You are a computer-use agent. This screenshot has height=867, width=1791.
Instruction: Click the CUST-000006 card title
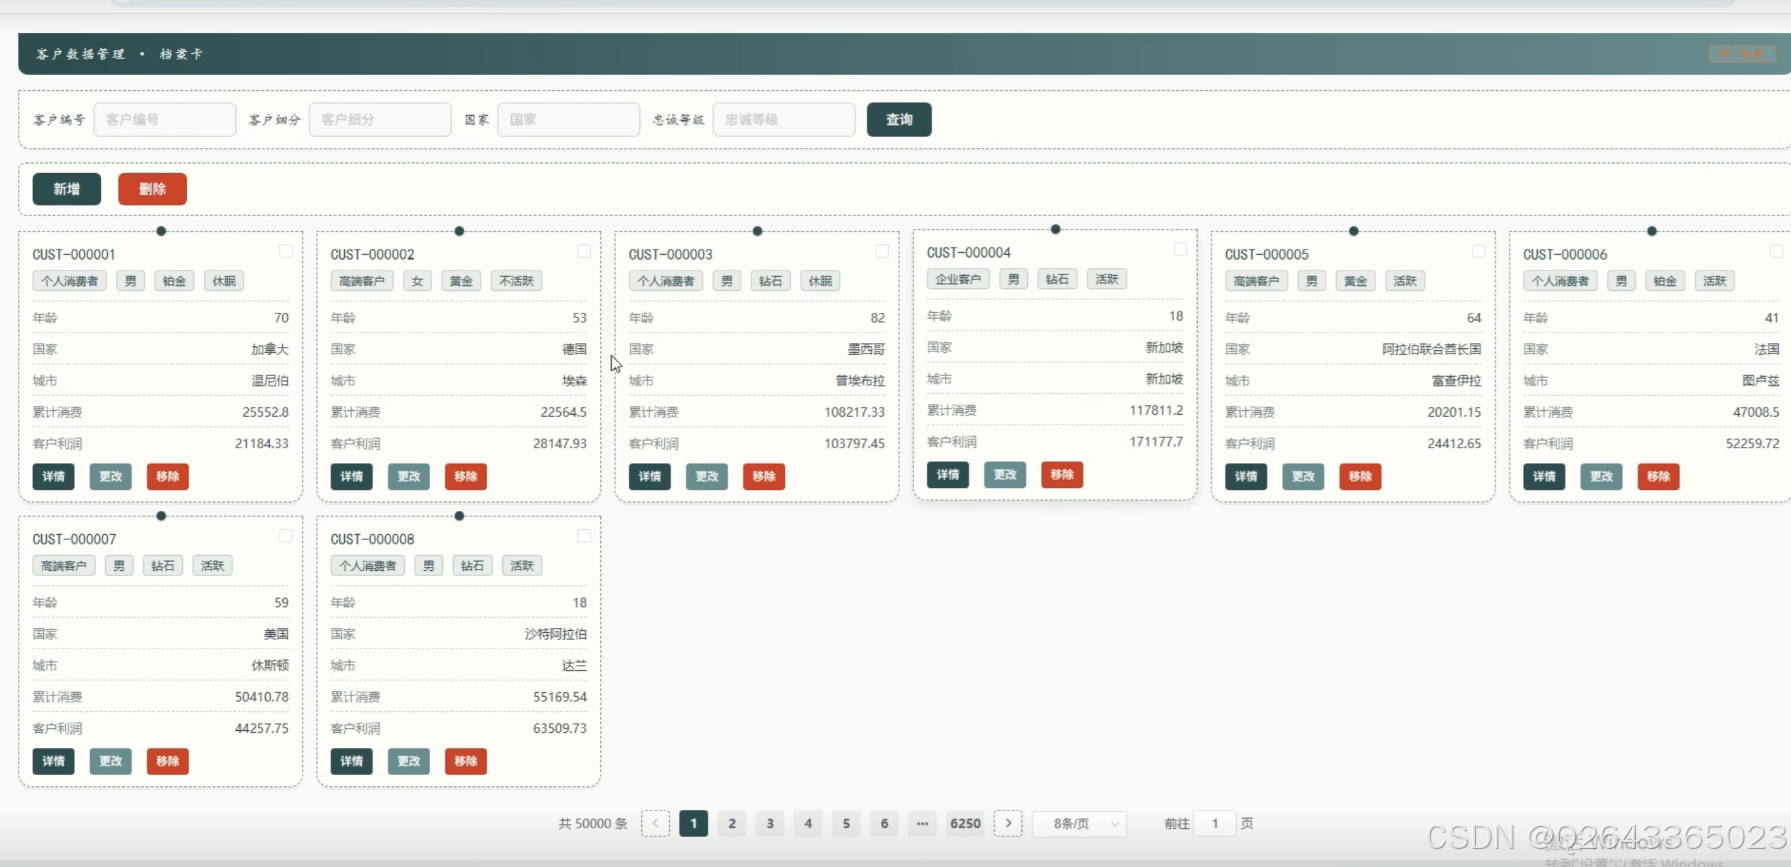[x=1565, y=254]
